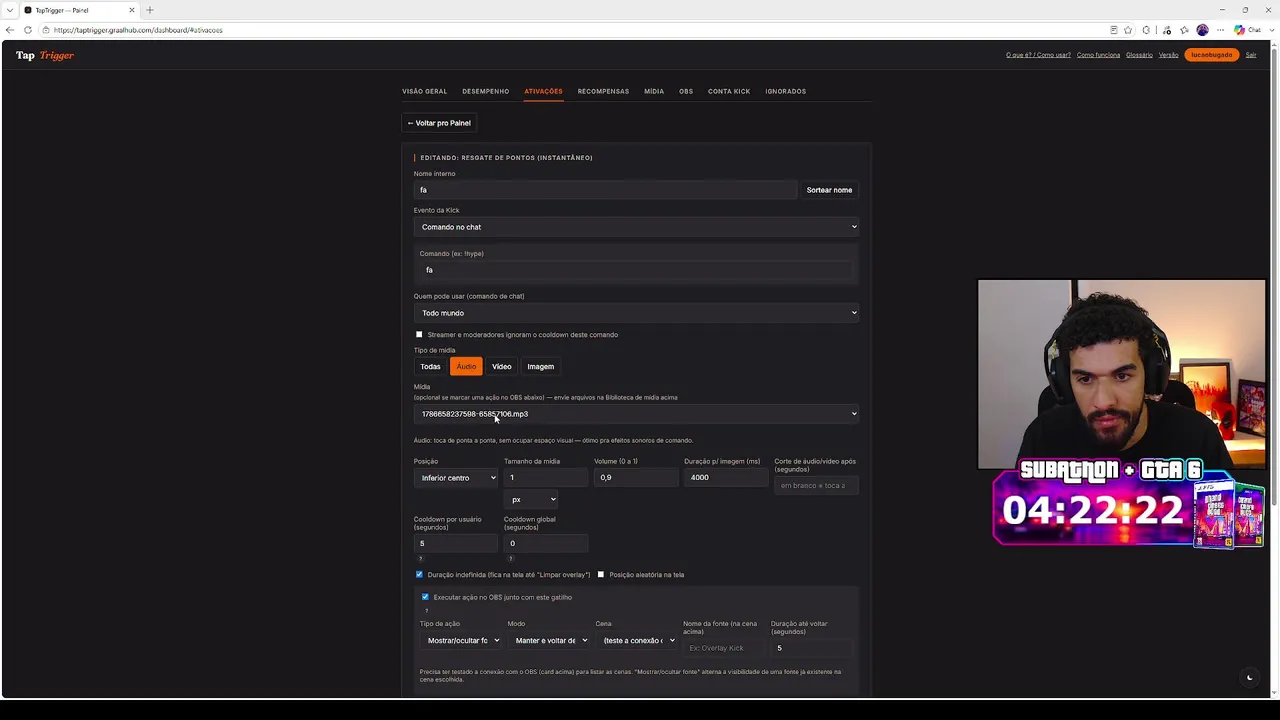Select the Imagem media type

[x=540, y=367]
